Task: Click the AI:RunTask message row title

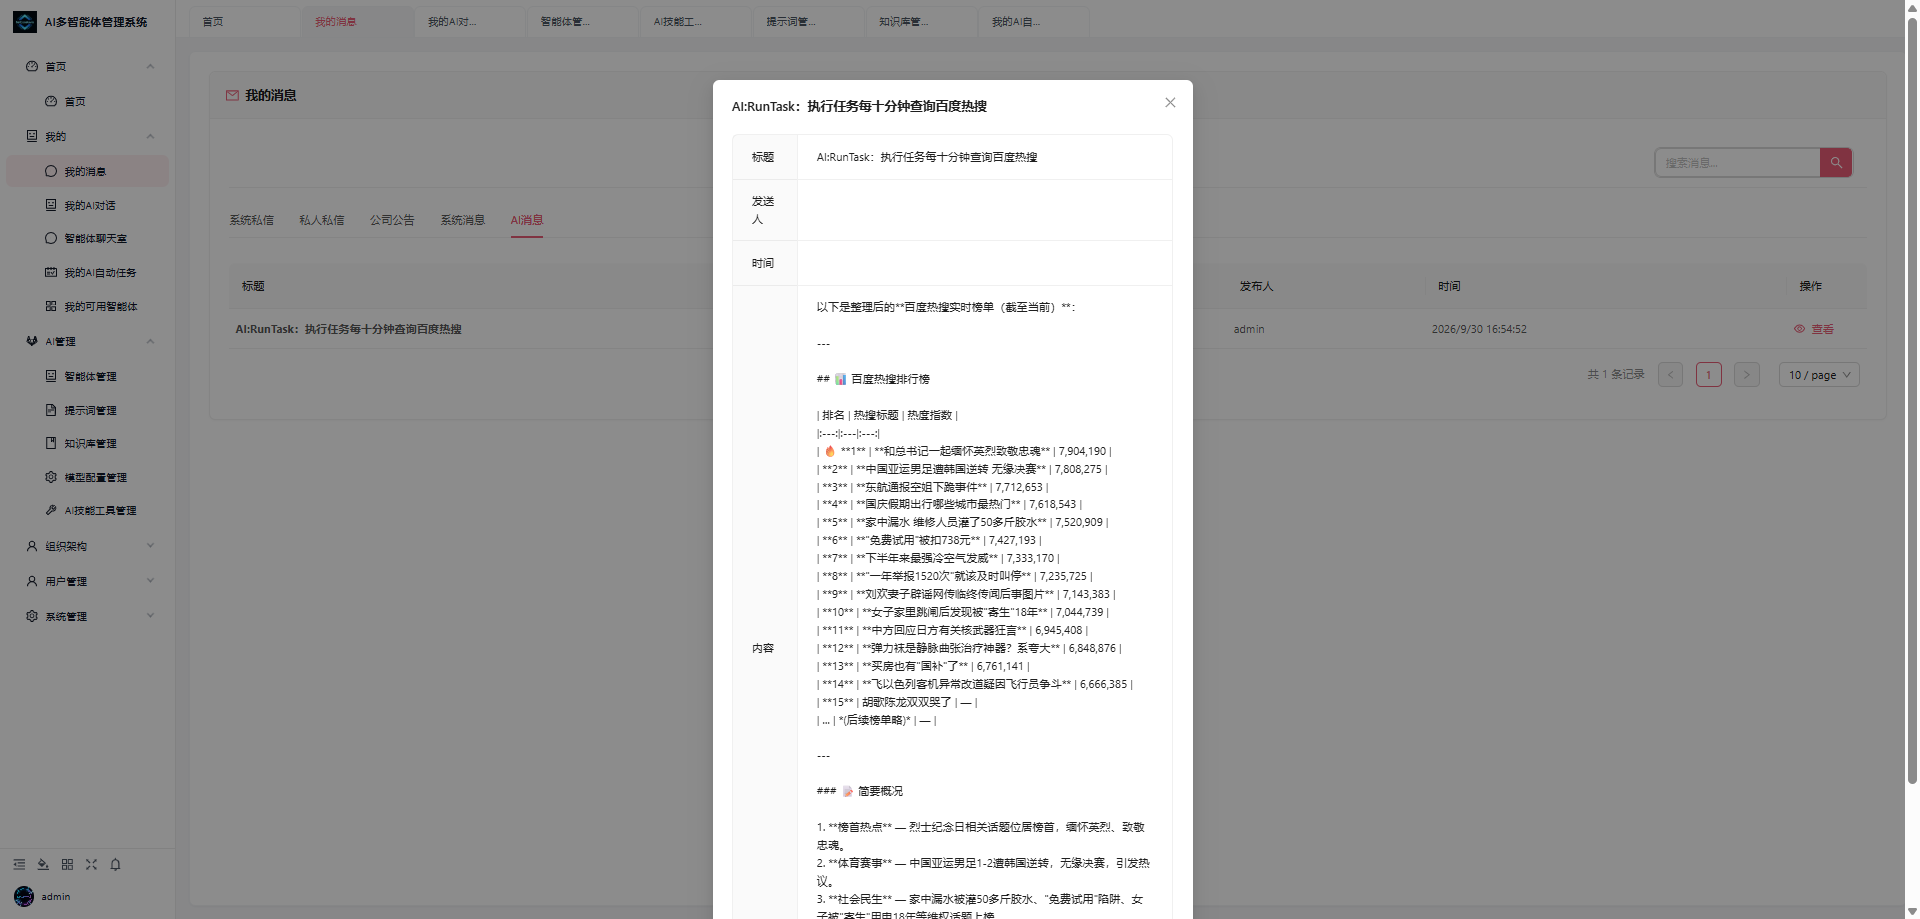Action: [x=348, y=329]
